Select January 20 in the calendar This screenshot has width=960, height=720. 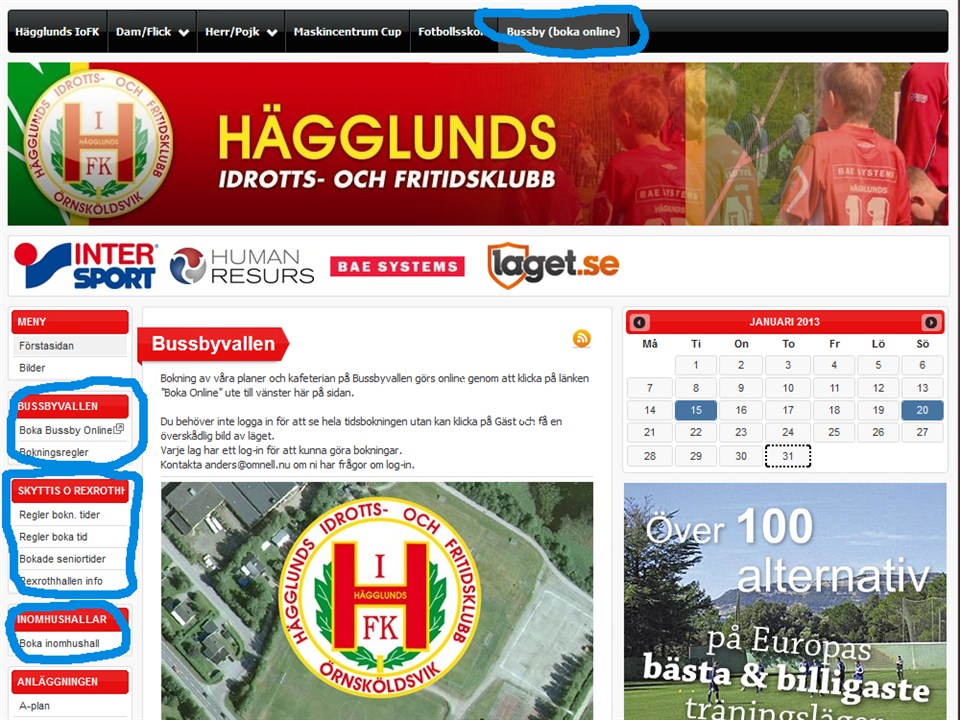922,410
